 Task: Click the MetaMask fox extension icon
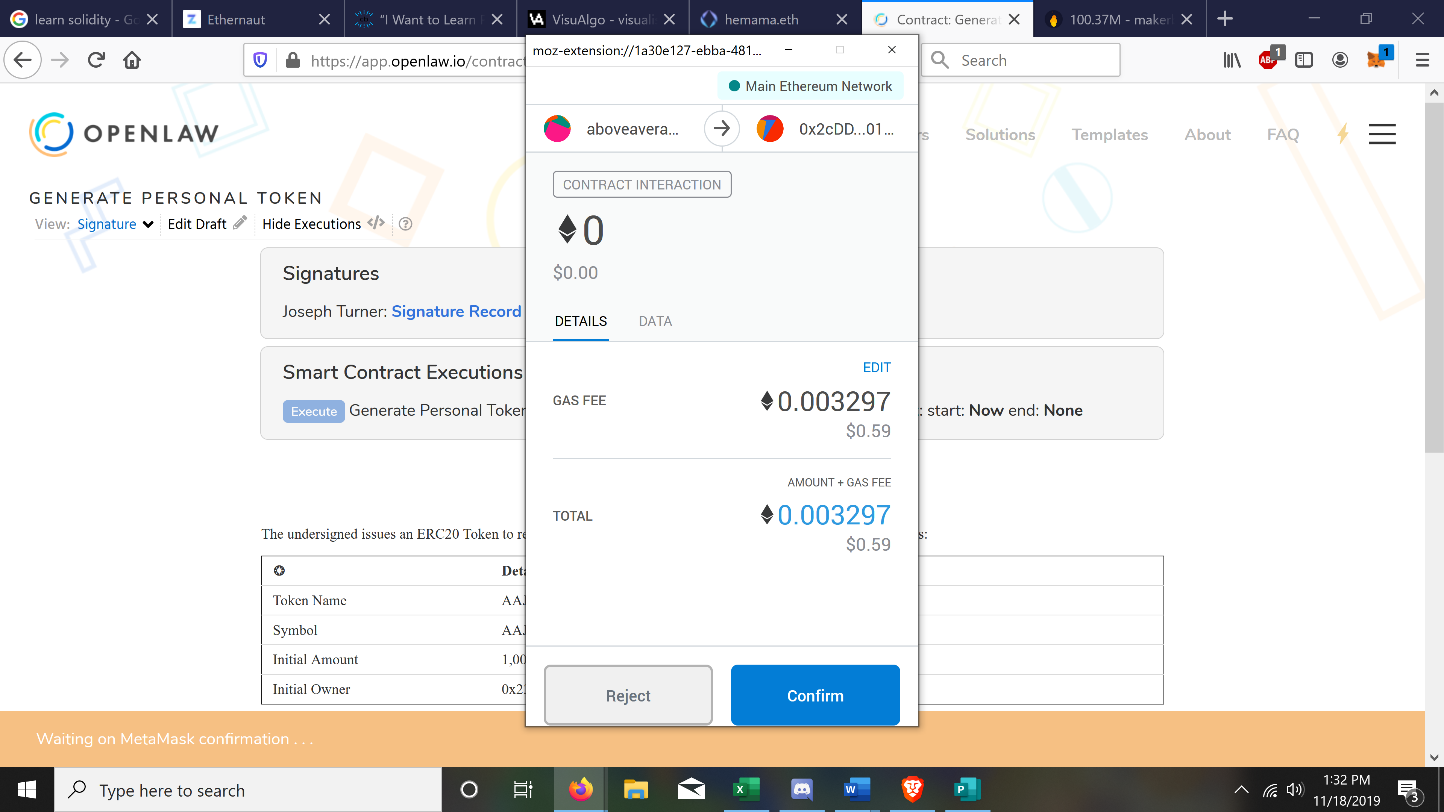1378,60
